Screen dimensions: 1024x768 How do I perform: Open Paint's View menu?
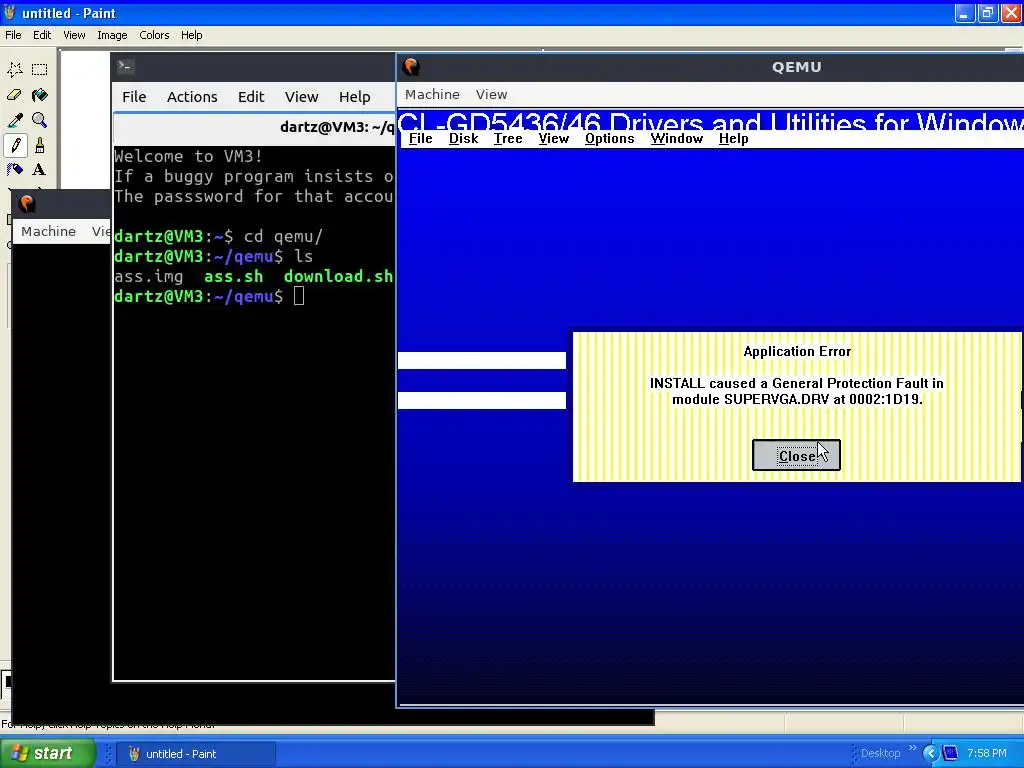74,35
